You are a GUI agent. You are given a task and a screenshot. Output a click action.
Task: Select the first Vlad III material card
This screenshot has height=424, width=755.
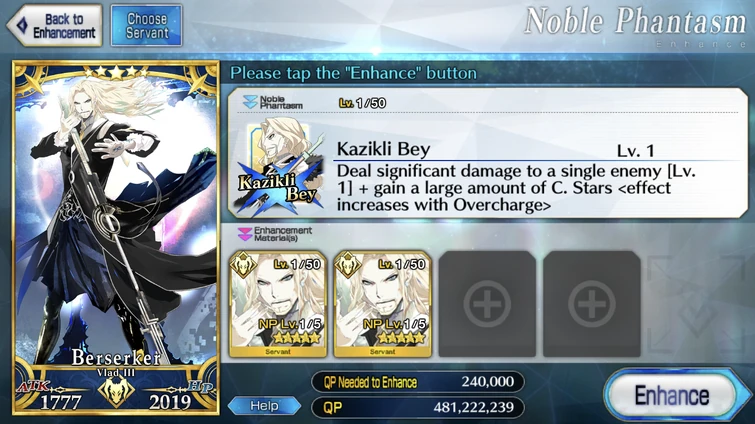[278, 304]
